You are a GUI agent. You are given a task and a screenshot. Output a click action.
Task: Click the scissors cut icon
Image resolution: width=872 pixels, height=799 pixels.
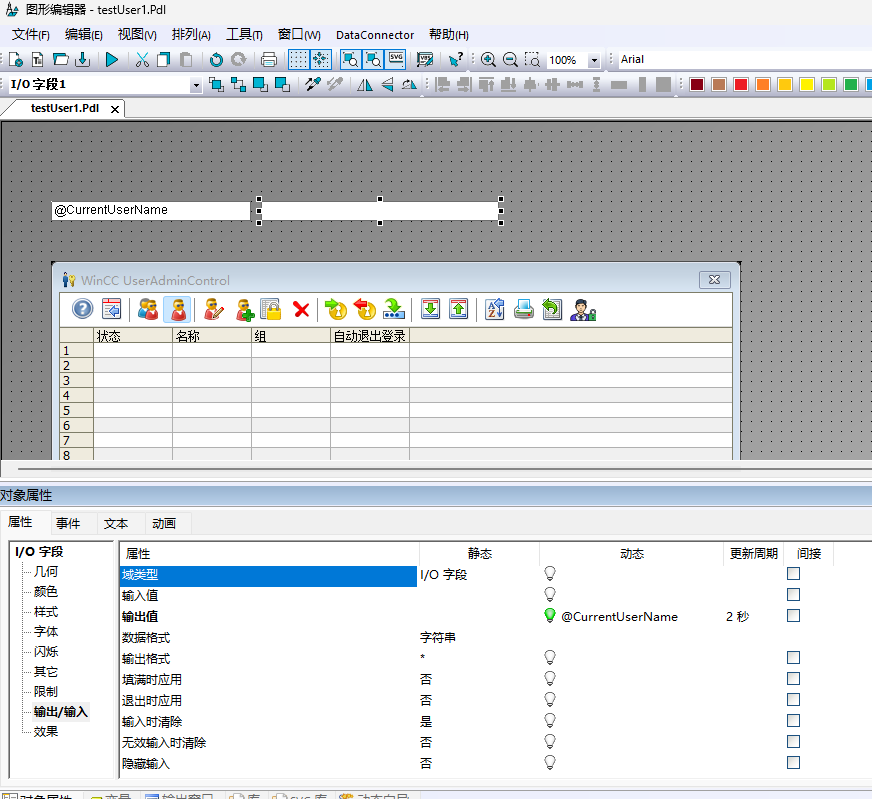click(142, 60)
